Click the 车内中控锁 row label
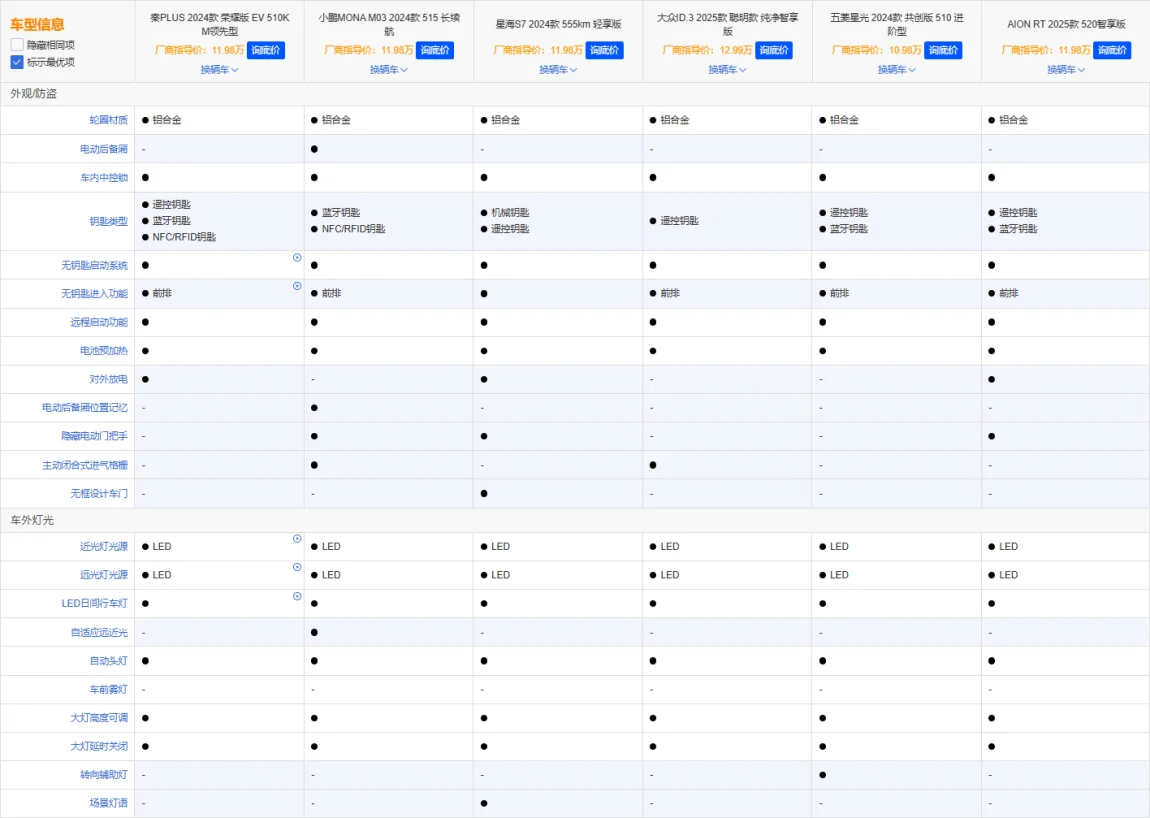This screenshot has width=1150, height=818. (x=103, y=178)
